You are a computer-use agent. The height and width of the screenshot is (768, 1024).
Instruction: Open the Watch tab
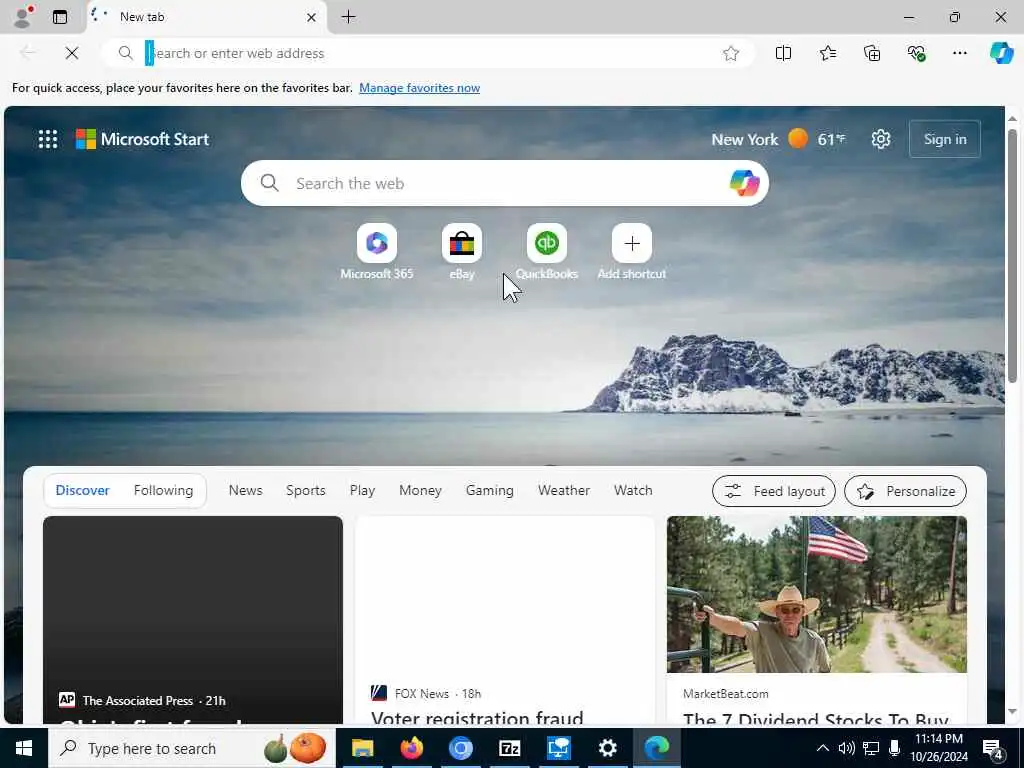[633, 490]
